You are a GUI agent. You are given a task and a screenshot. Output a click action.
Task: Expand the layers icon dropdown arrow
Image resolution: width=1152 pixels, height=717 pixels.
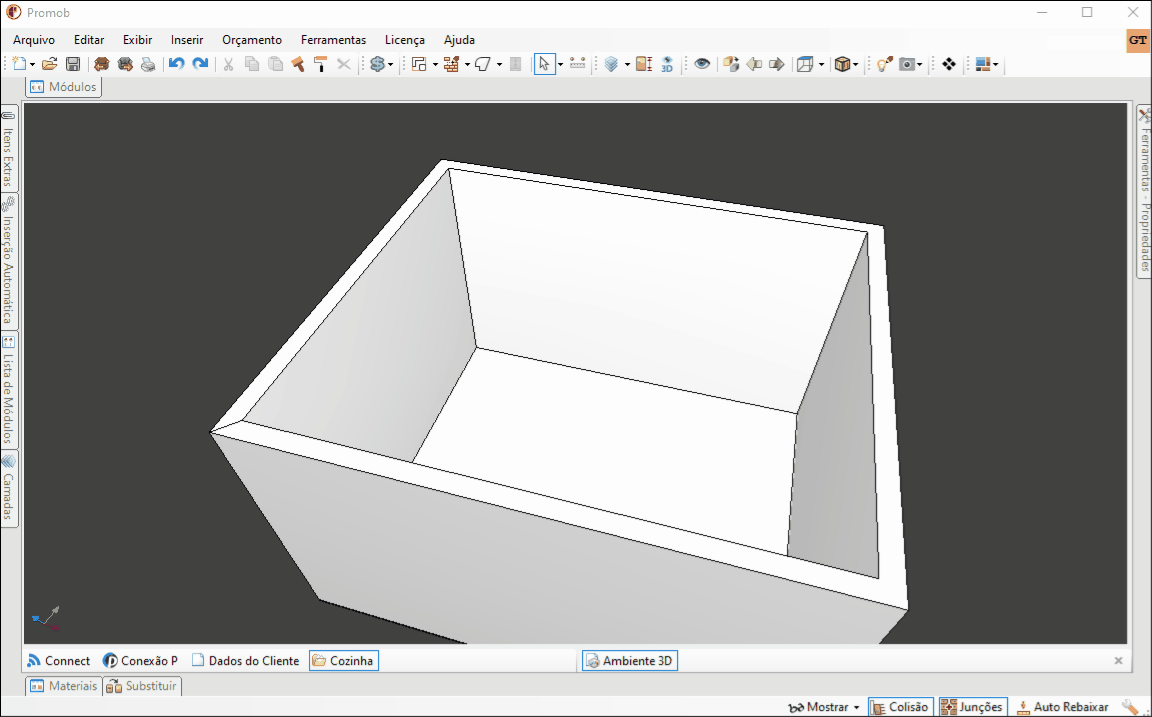(627, 65)
